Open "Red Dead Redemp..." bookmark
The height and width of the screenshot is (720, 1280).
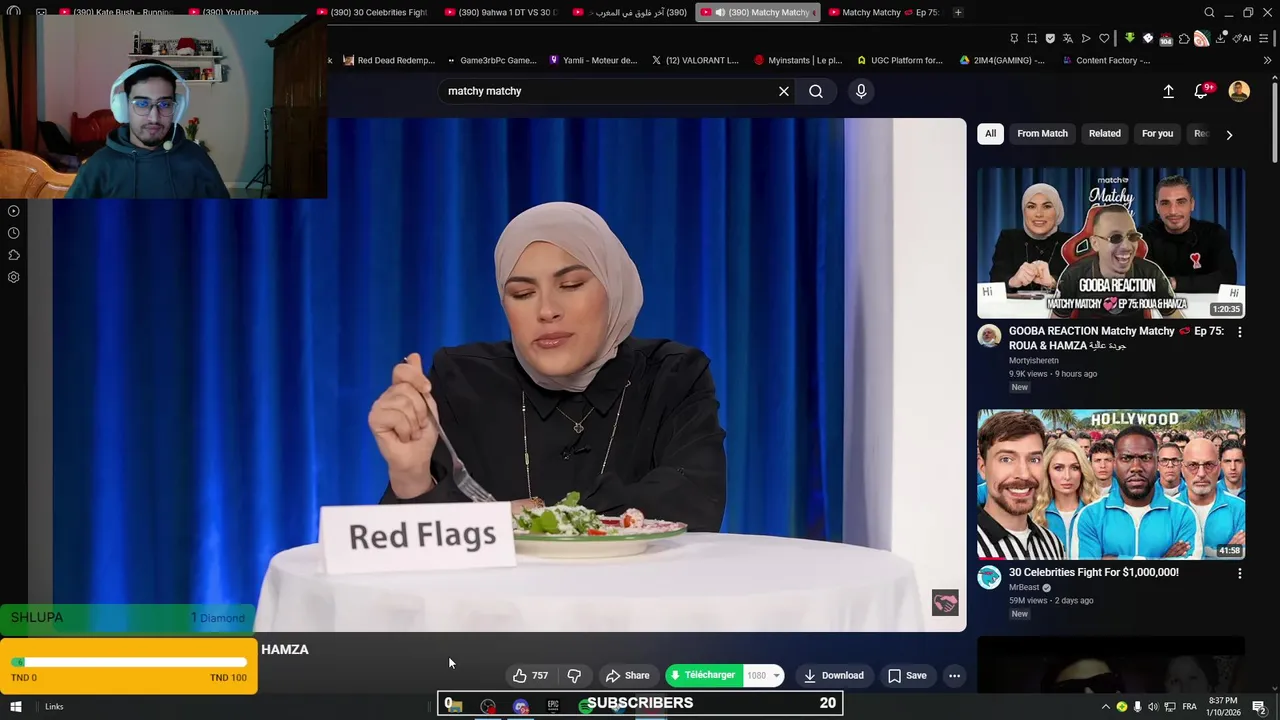389,60
